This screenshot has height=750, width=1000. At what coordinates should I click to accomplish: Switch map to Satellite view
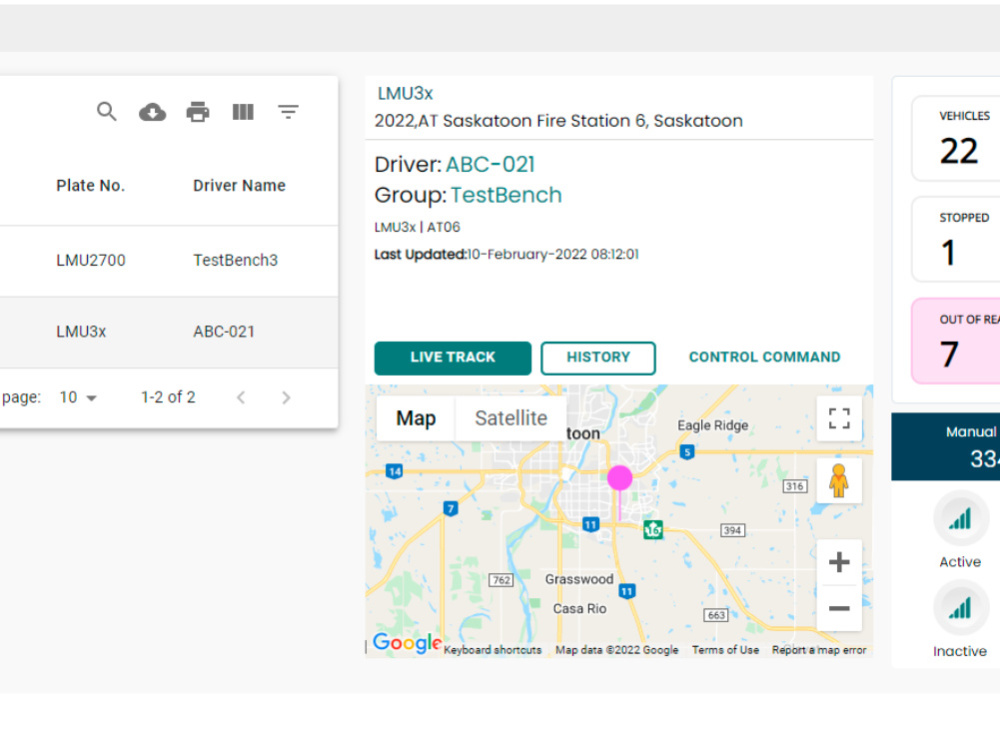(511, 418)
